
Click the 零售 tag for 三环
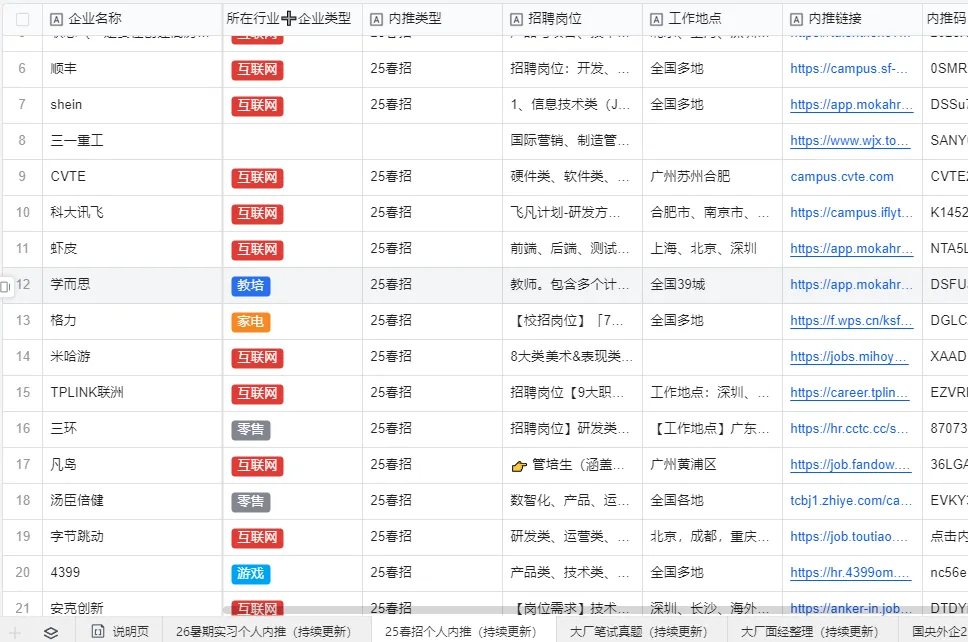tap(251, 429)
